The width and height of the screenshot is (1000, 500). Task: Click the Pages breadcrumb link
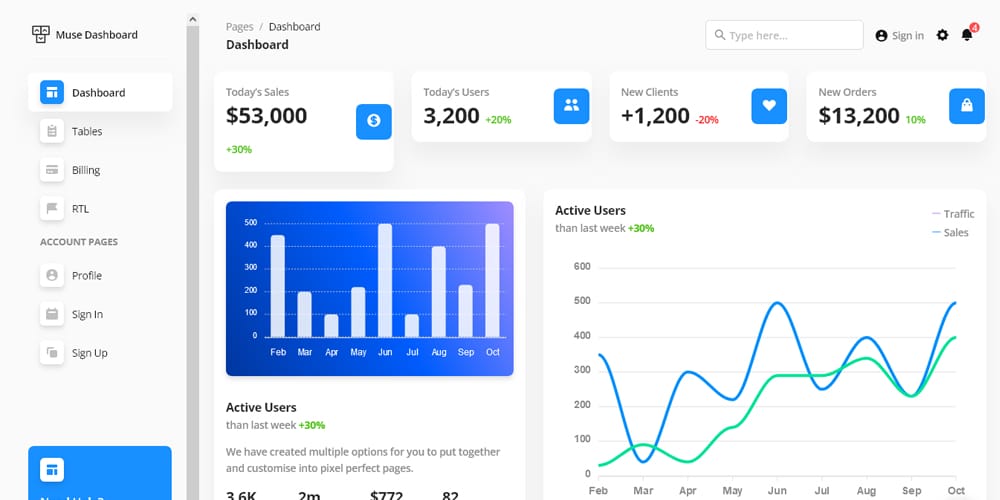[239, 27]
